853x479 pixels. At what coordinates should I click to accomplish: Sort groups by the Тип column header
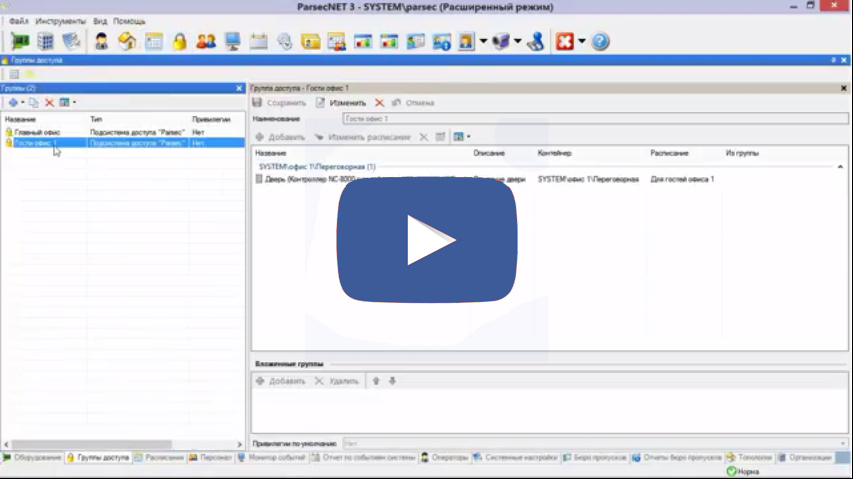(x=96, y=119)
